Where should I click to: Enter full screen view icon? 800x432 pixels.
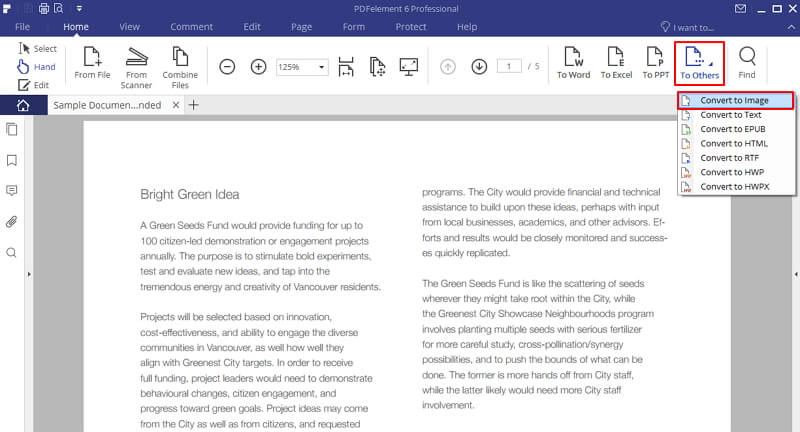[409, 67]
